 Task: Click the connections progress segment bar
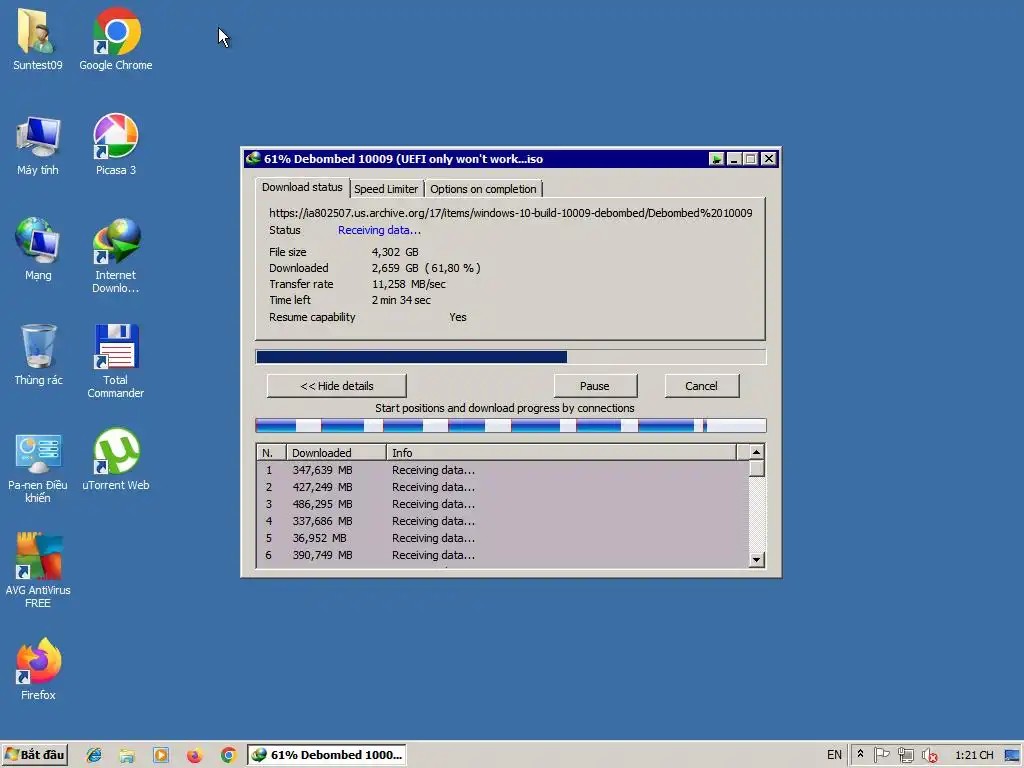coord(510,426)
